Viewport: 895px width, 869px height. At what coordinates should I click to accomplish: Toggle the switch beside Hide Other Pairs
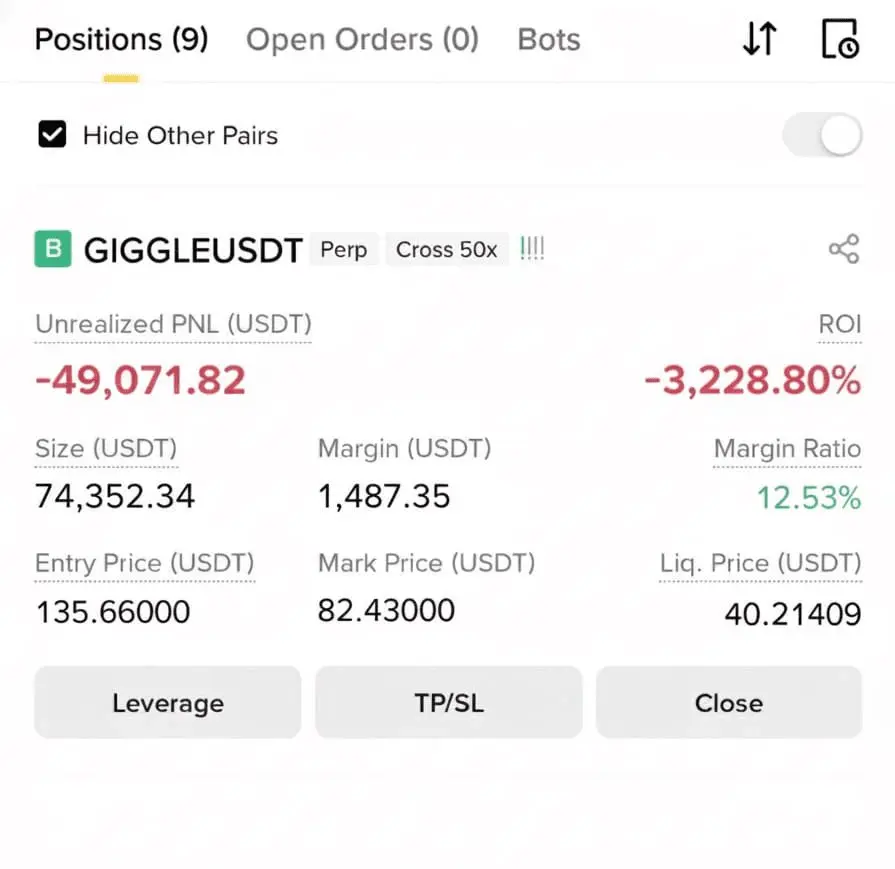823,135
